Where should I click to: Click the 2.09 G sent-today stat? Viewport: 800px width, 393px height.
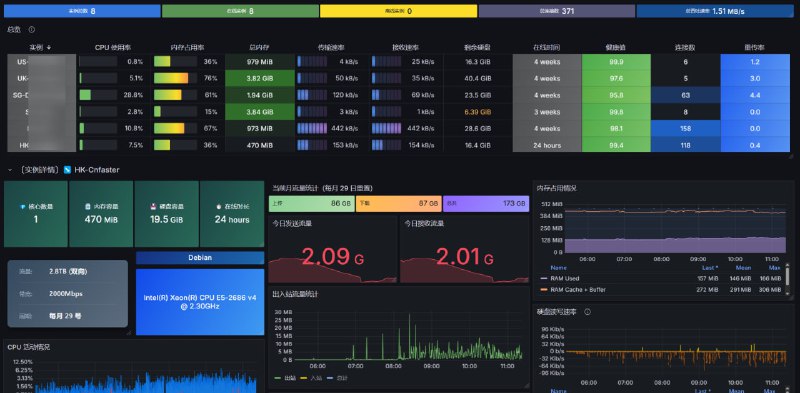click(x=333, y=257)
